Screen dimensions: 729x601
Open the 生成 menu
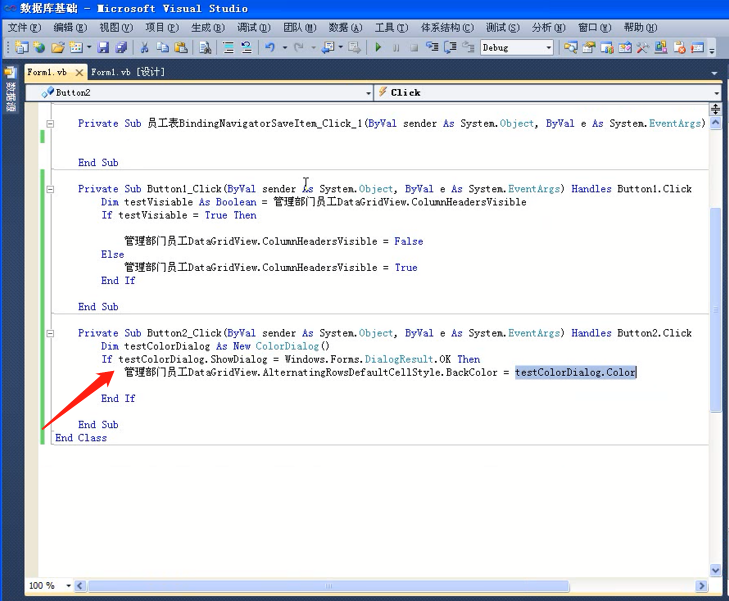[x=208, y=27]
